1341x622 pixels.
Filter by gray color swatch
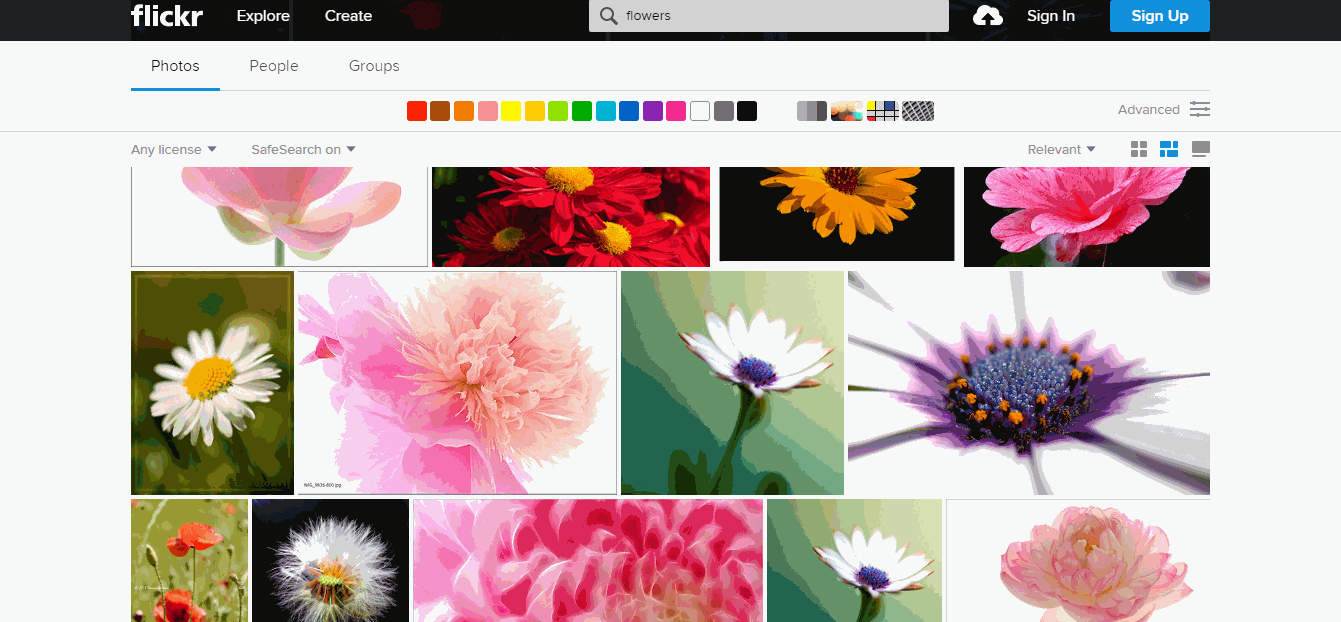[724, 111]
